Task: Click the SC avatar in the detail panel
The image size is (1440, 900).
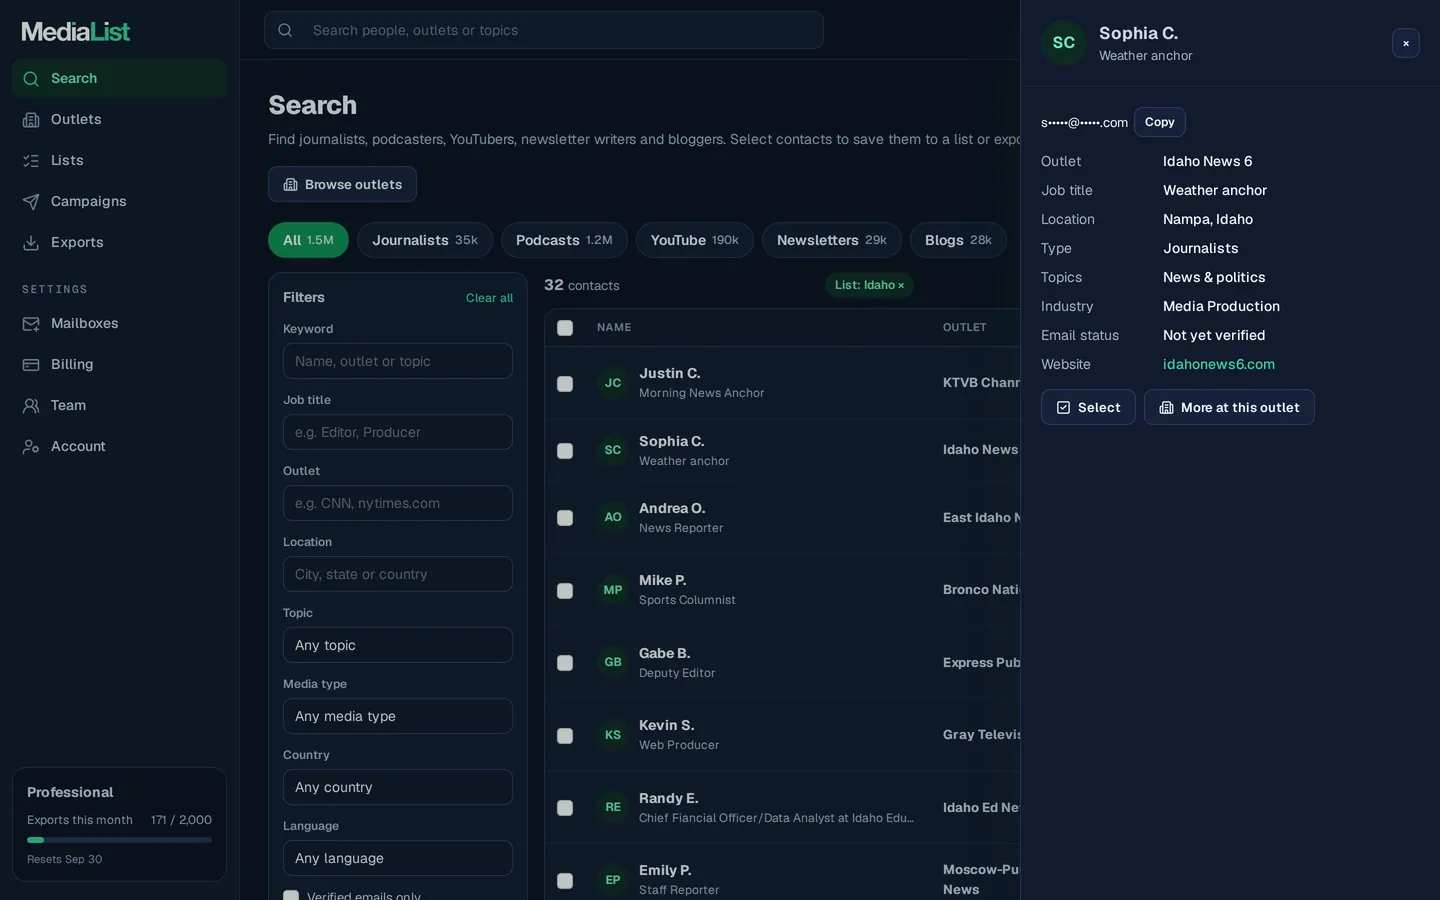Action: (x=1064, y=43)
